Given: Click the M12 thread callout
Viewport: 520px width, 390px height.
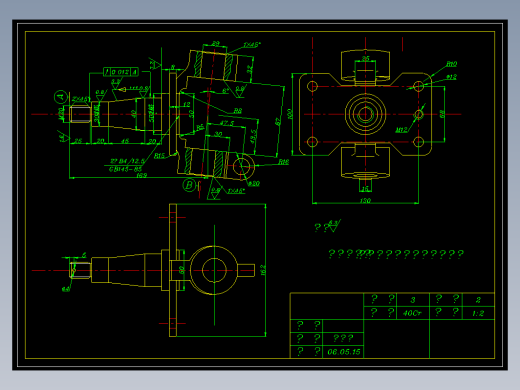Looking at the screenshot, I should (x=401, y=130).
